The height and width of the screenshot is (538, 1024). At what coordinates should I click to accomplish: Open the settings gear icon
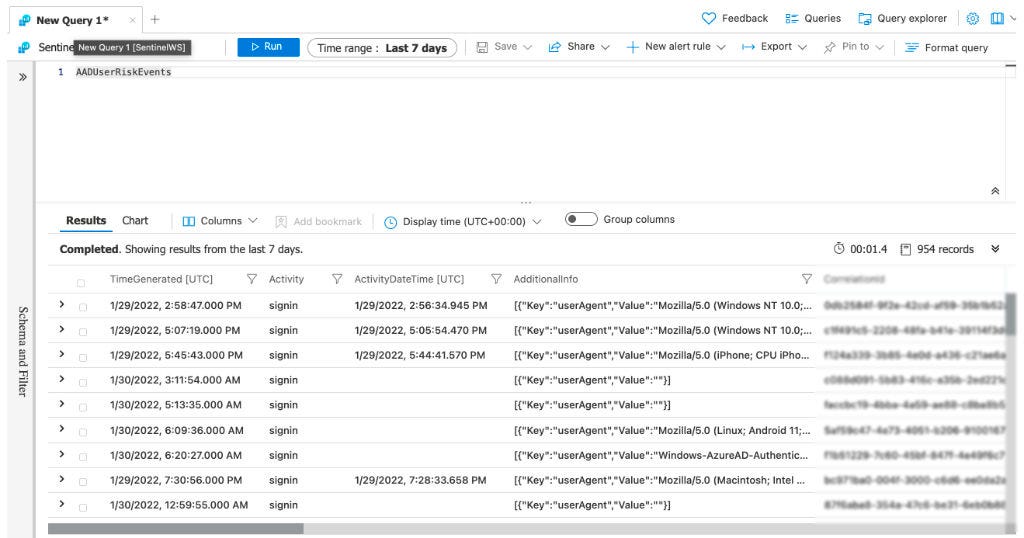pyautogui.click(x=972, y=19)
